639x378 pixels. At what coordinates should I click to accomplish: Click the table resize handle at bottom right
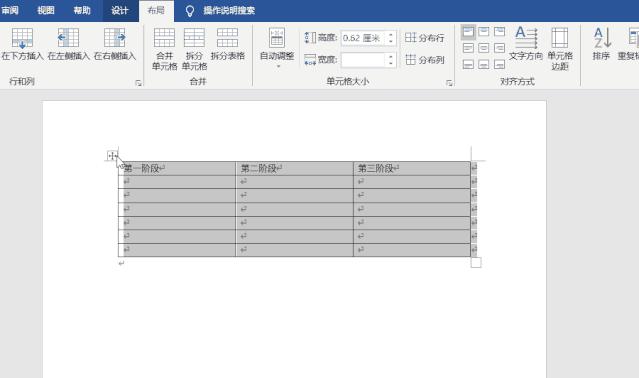point(476,262)
